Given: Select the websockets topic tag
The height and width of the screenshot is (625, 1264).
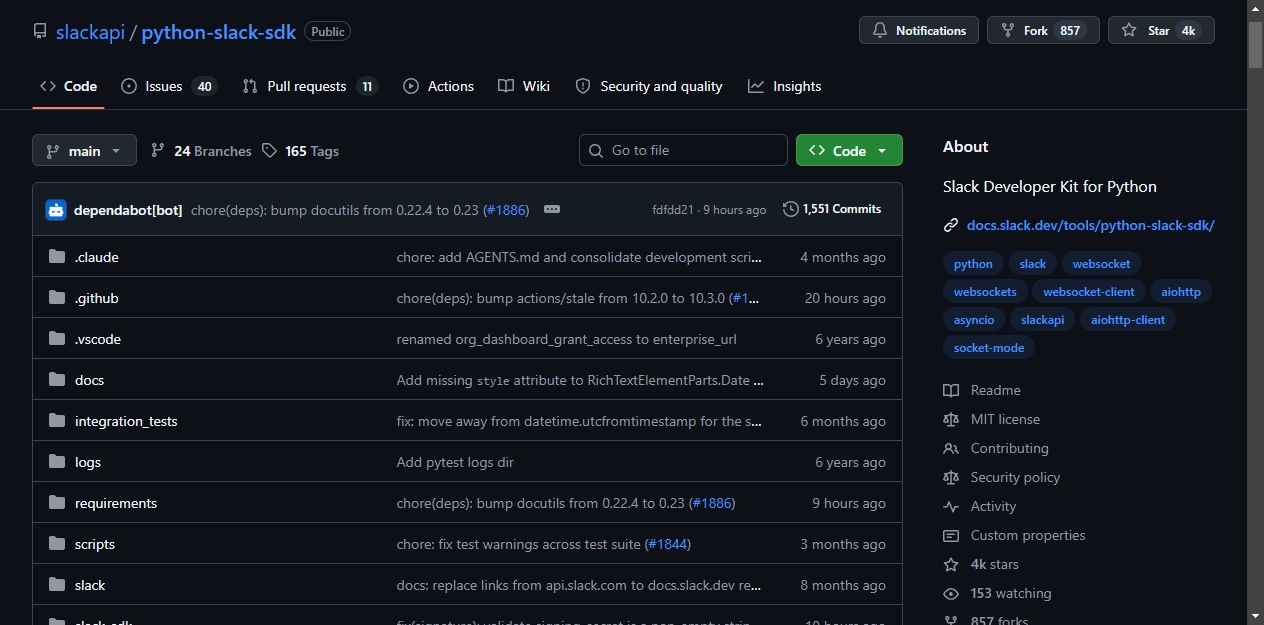Looking at the screenshot, I should pos(985,292).
